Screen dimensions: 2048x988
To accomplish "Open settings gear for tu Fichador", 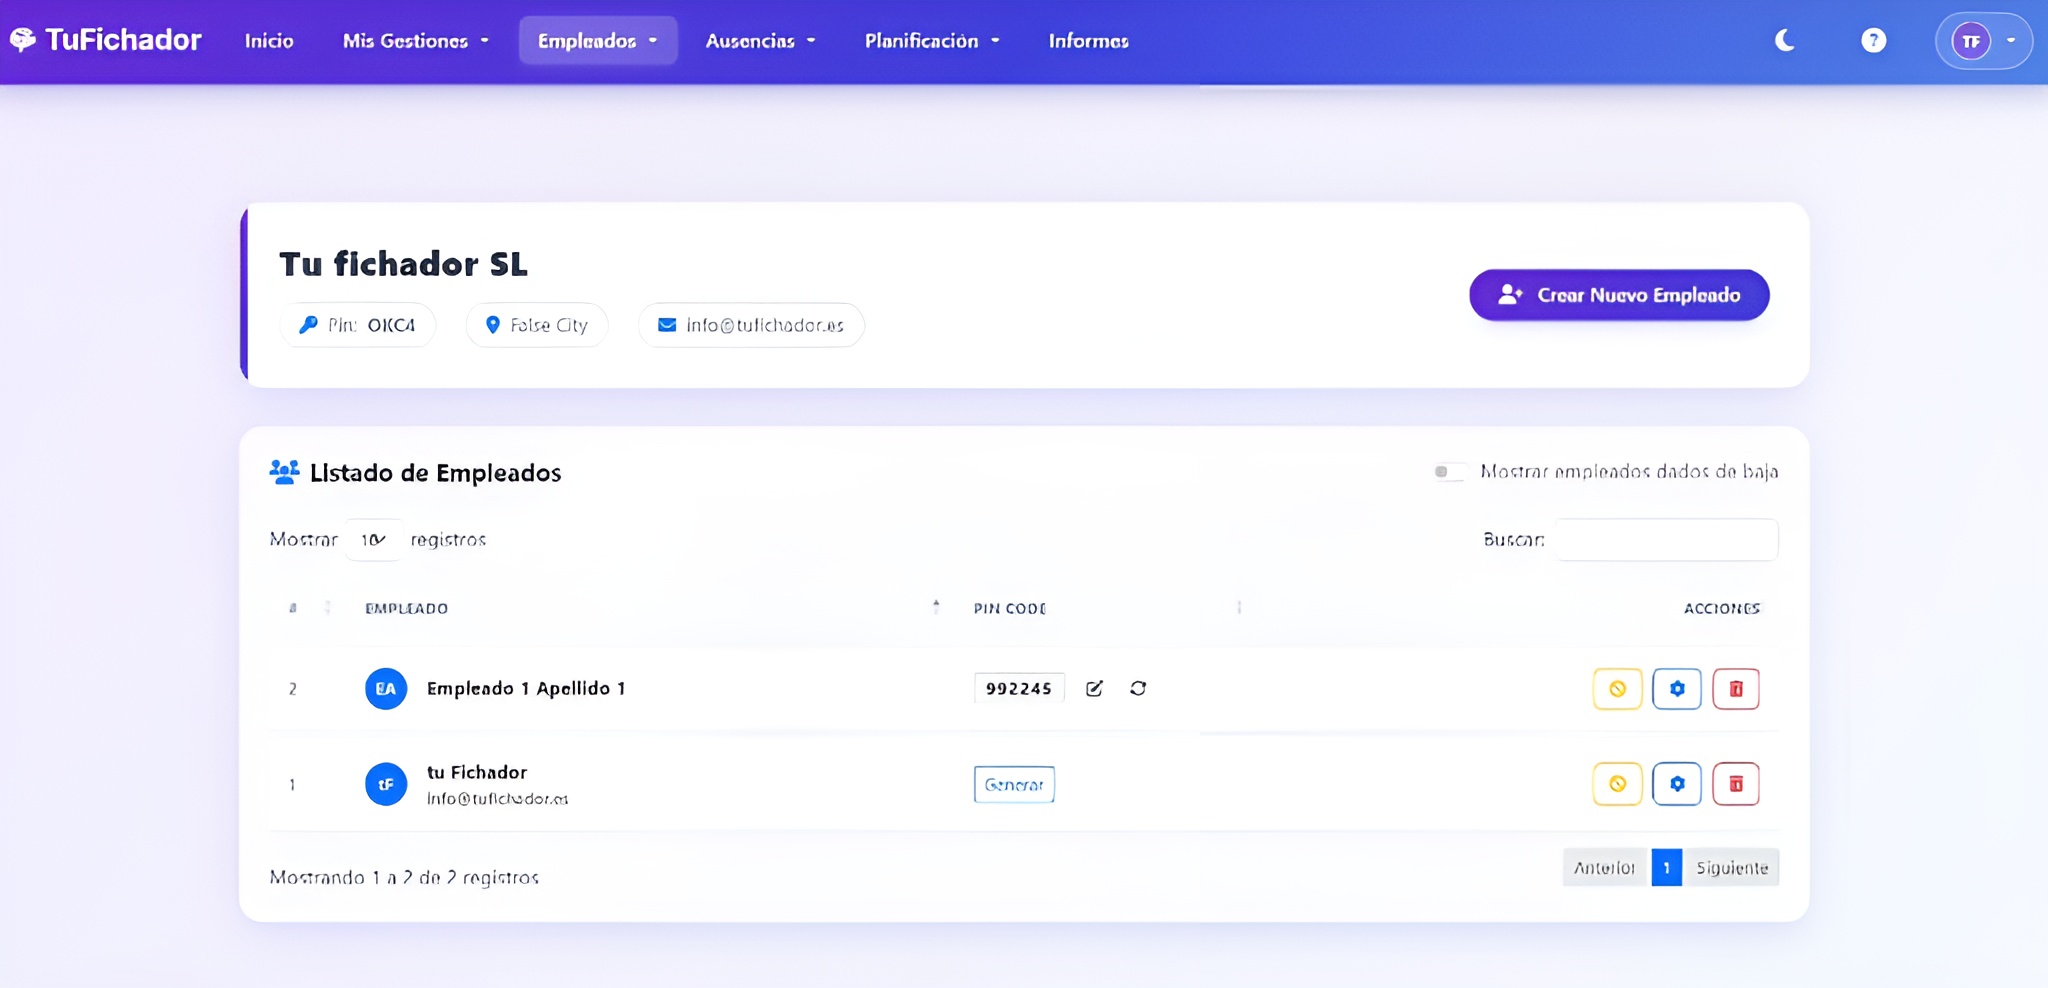I will pos(1677,784).
